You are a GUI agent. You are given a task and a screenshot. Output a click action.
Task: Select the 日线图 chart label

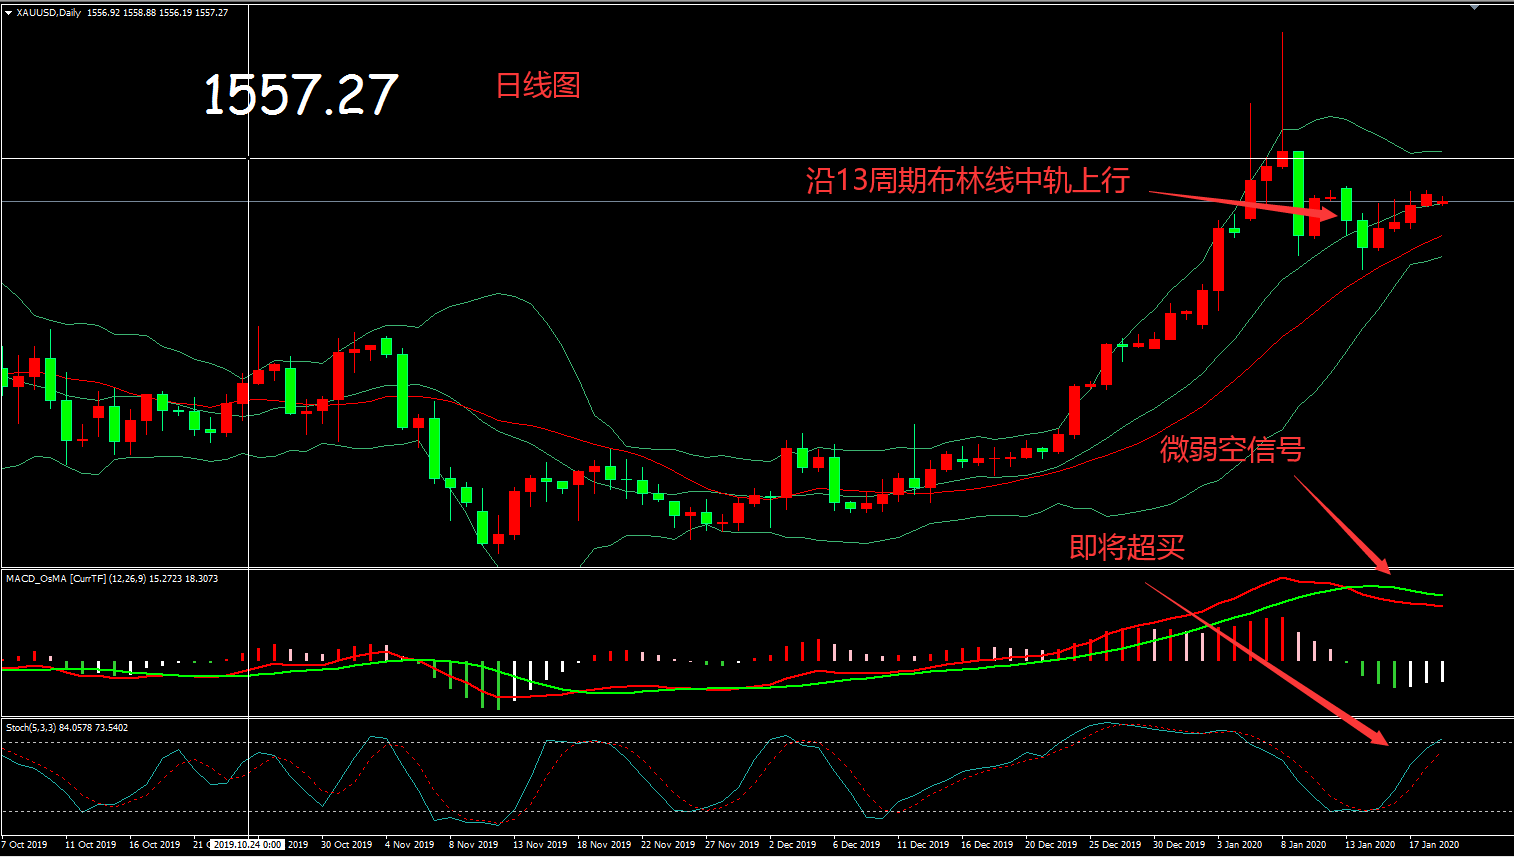pyautogui.click(x=538, y=85)
